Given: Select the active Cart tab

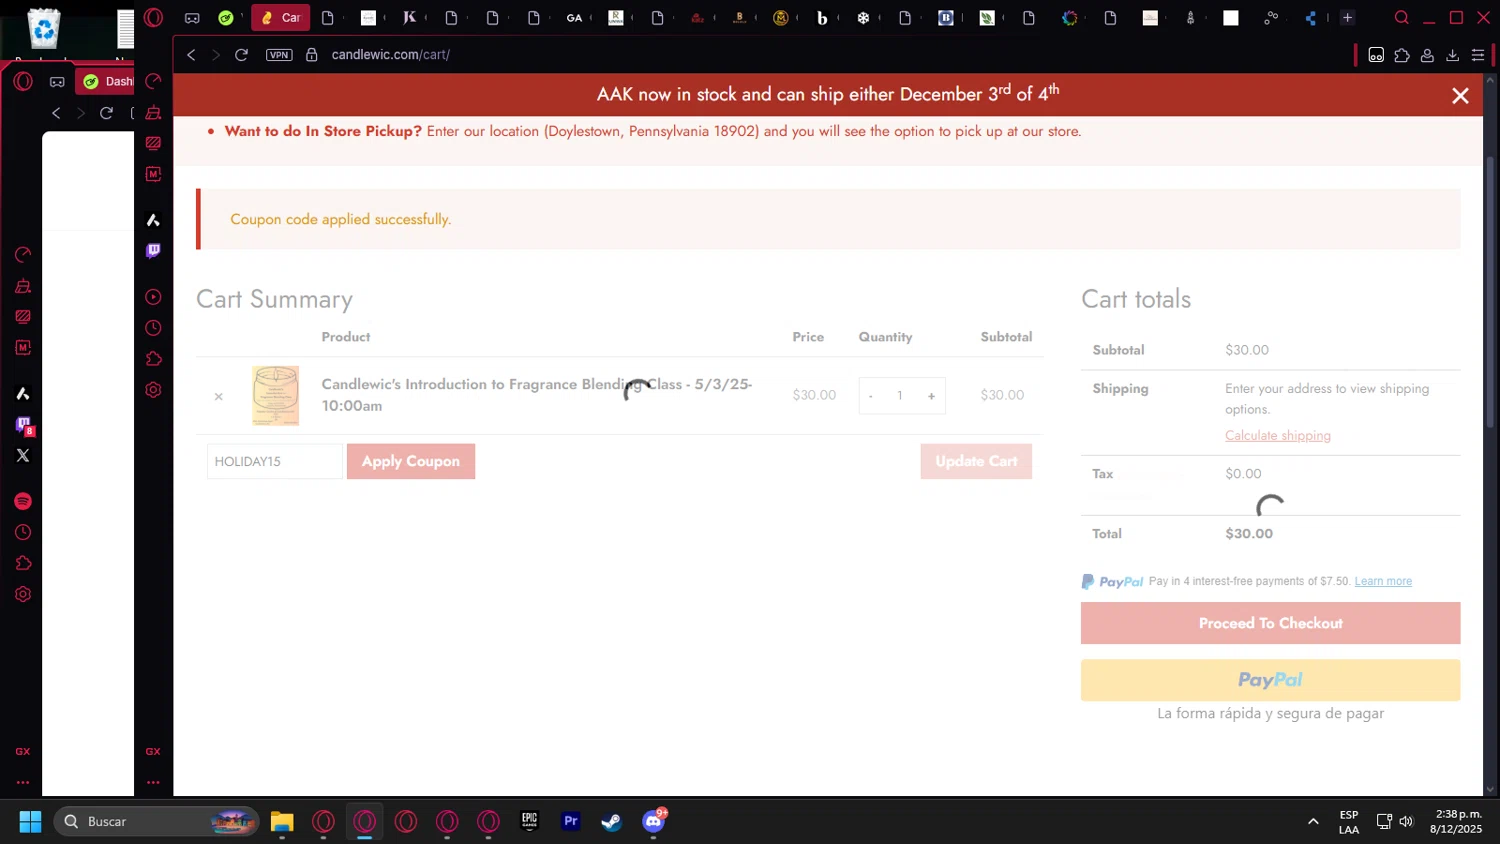Looking at the screenshot, I should coord(280,18).
